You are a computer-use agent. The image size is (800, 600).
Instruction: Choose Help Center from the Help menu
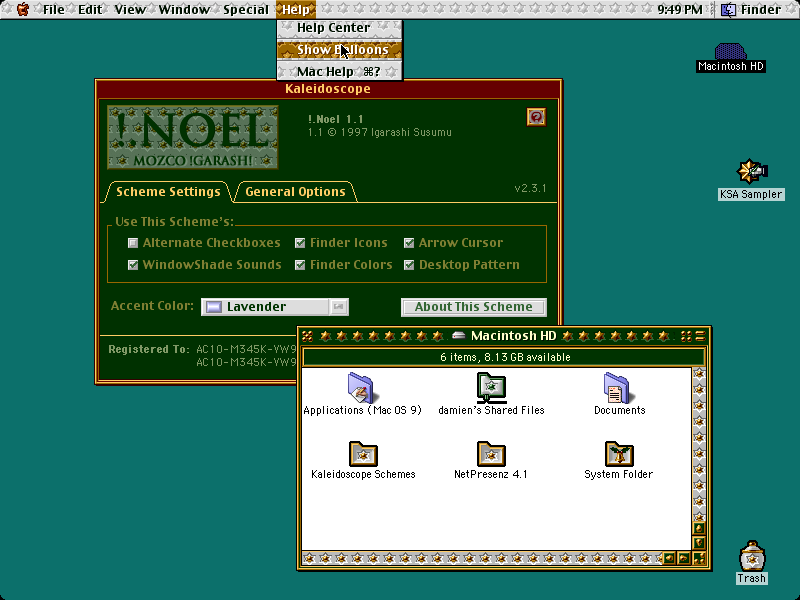[339, 28]
